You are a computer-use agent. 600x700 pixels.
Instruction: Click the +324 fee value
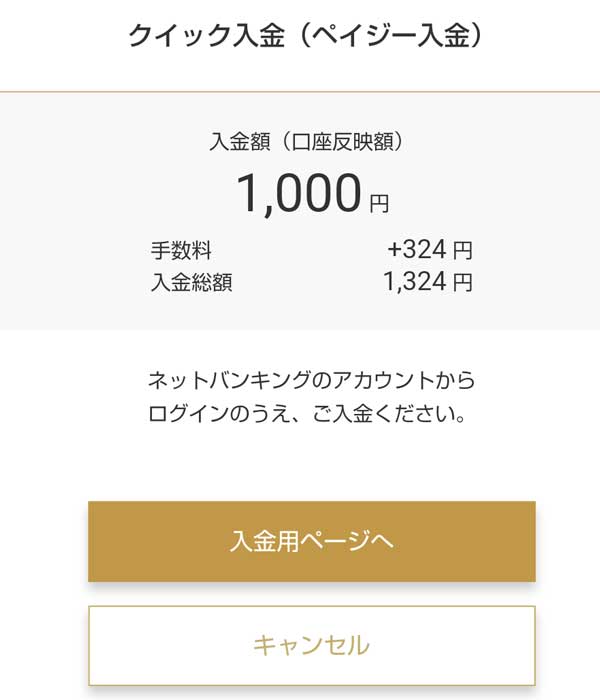[416, 250]
